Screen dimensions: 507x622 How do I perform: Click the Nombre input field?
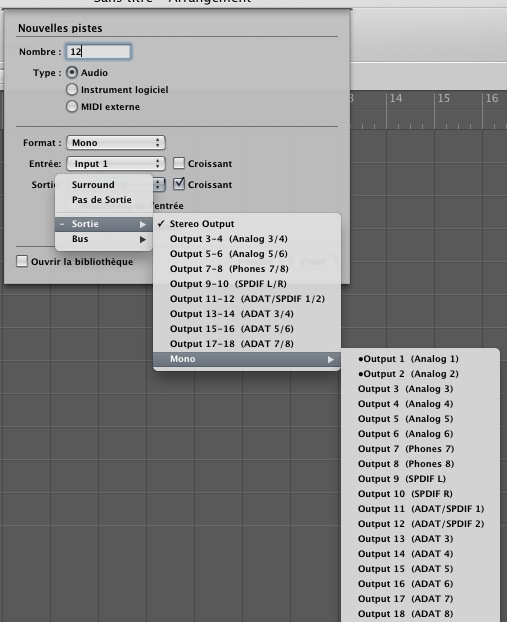tap(98, 52)
